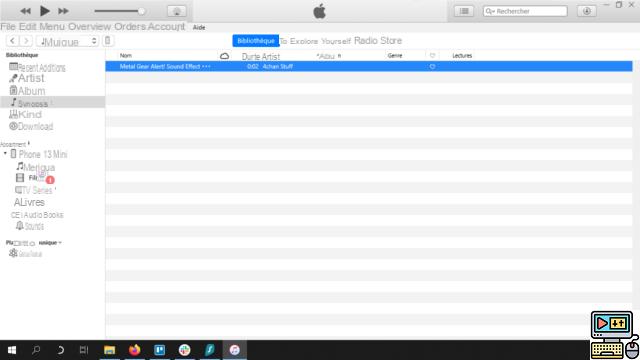Screen dimensions: 640x360
Task: Click the Rechercher search field
Action: [525, 11]
